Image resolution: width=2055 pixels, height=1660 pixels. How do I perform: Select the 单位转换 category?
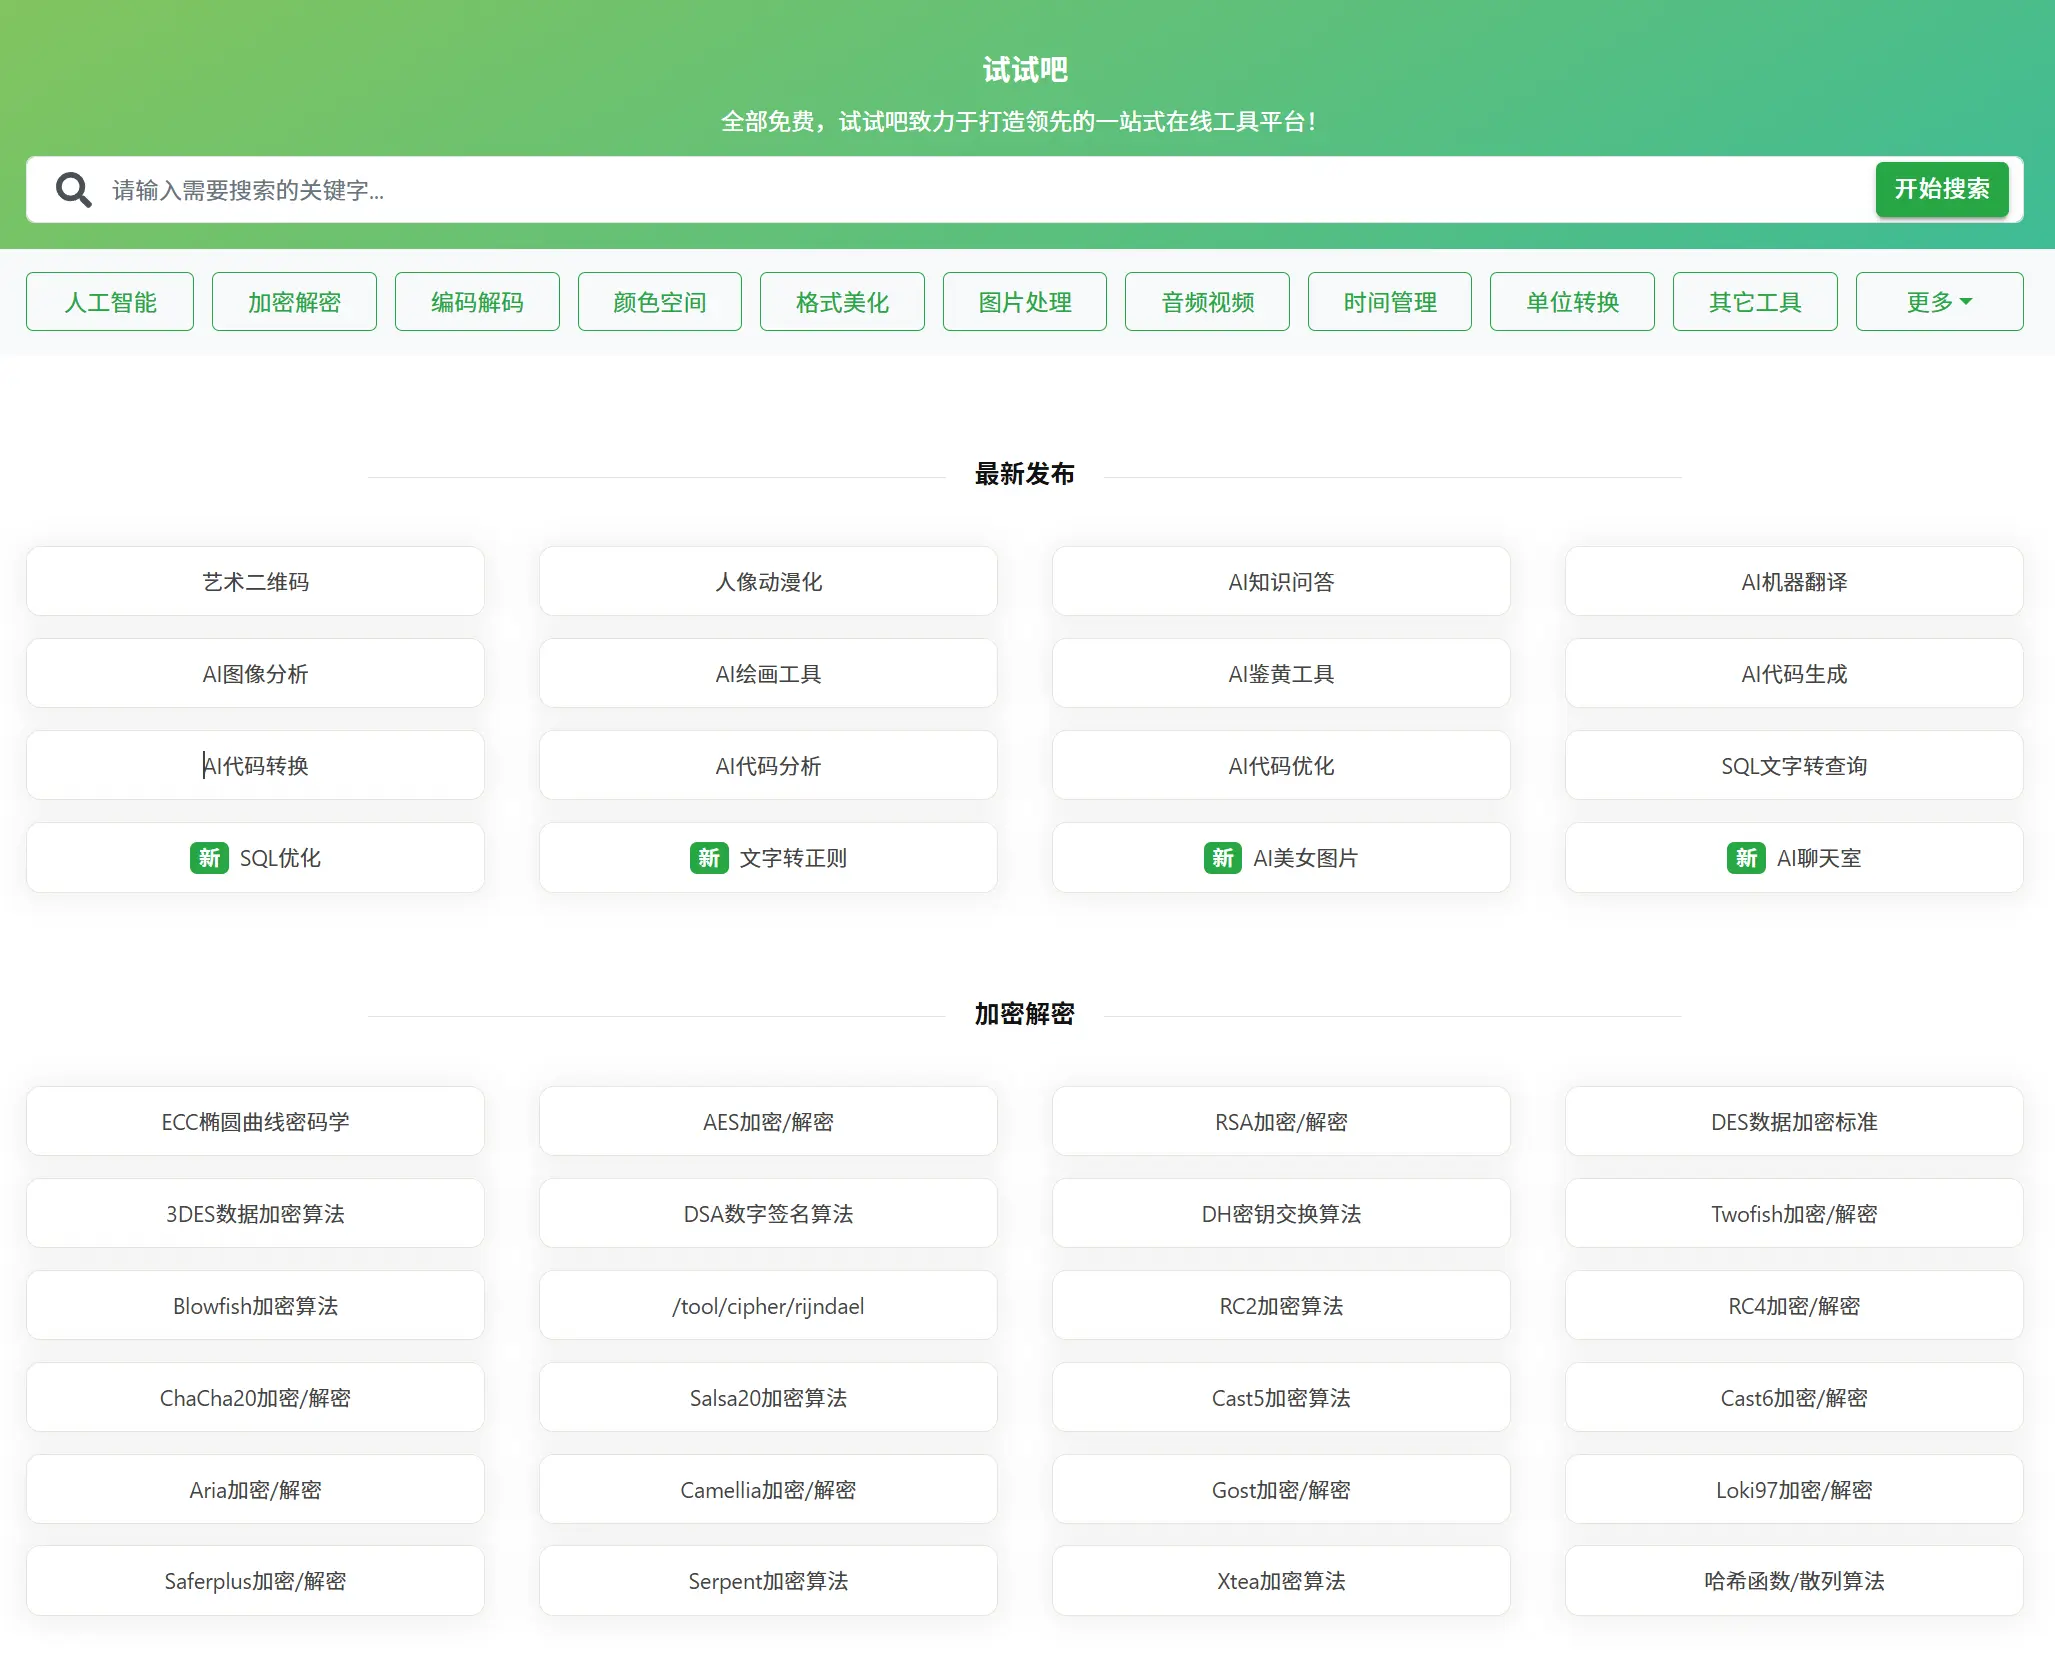click(x=1572, y=302)
